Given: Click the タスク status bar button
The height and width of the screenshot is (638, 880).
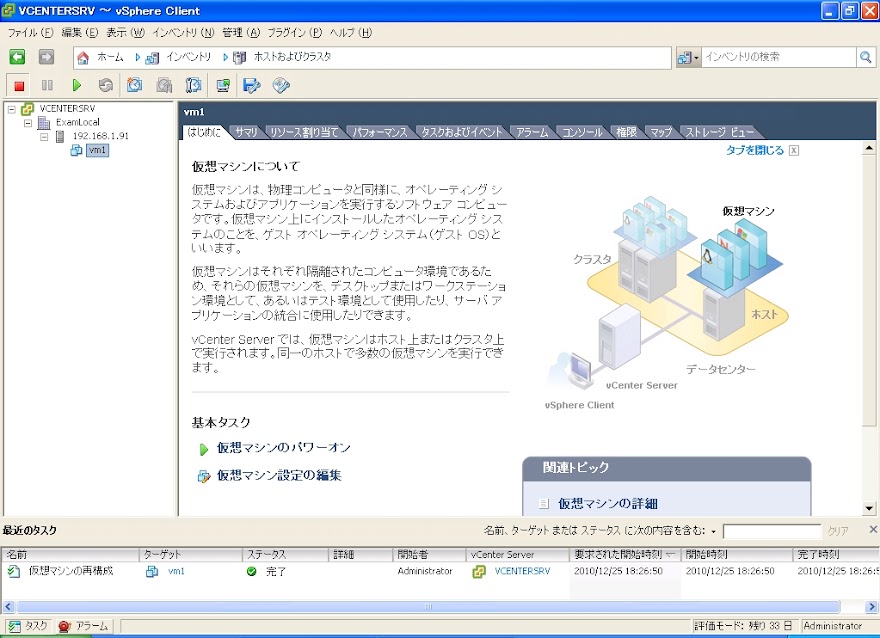Looking at the screenshot, I should point(28,626).
